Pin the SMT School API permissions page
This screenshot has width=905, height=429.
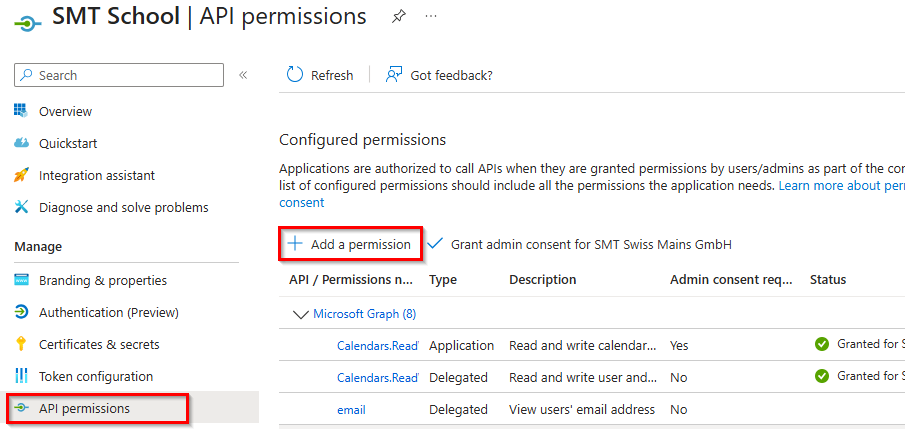point(399,17)
